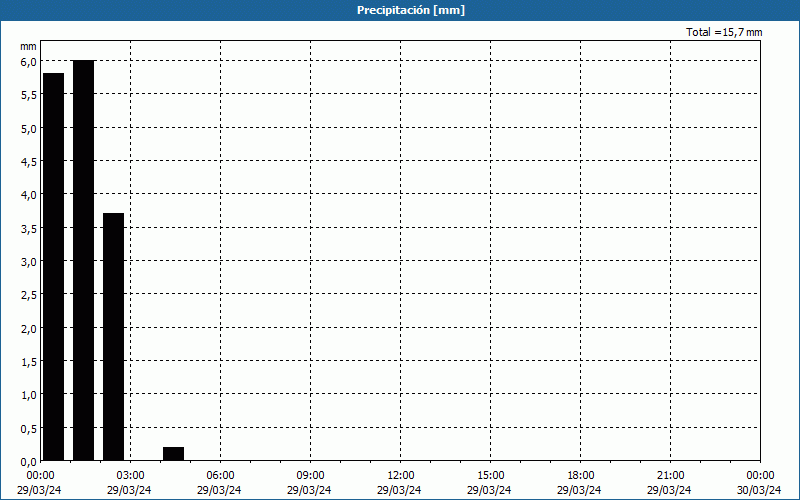The height and width of the screenshot is (500, 800).
Task: Click the 1,0 y-axis value
Action: (29, 395)
